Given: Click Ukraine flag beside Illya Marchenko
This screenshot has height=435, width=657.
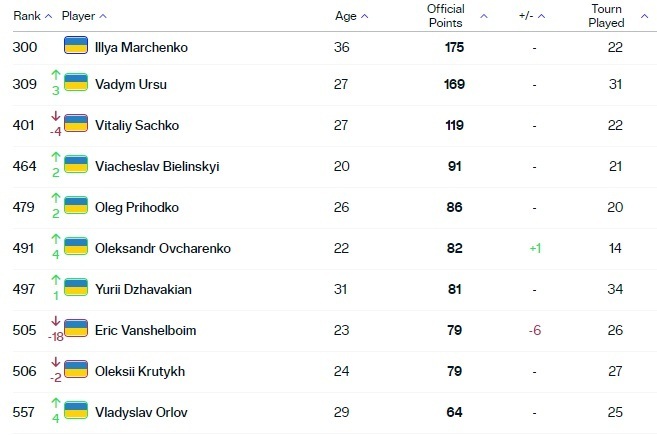Looking at the screenshot, I should (75, 46).
